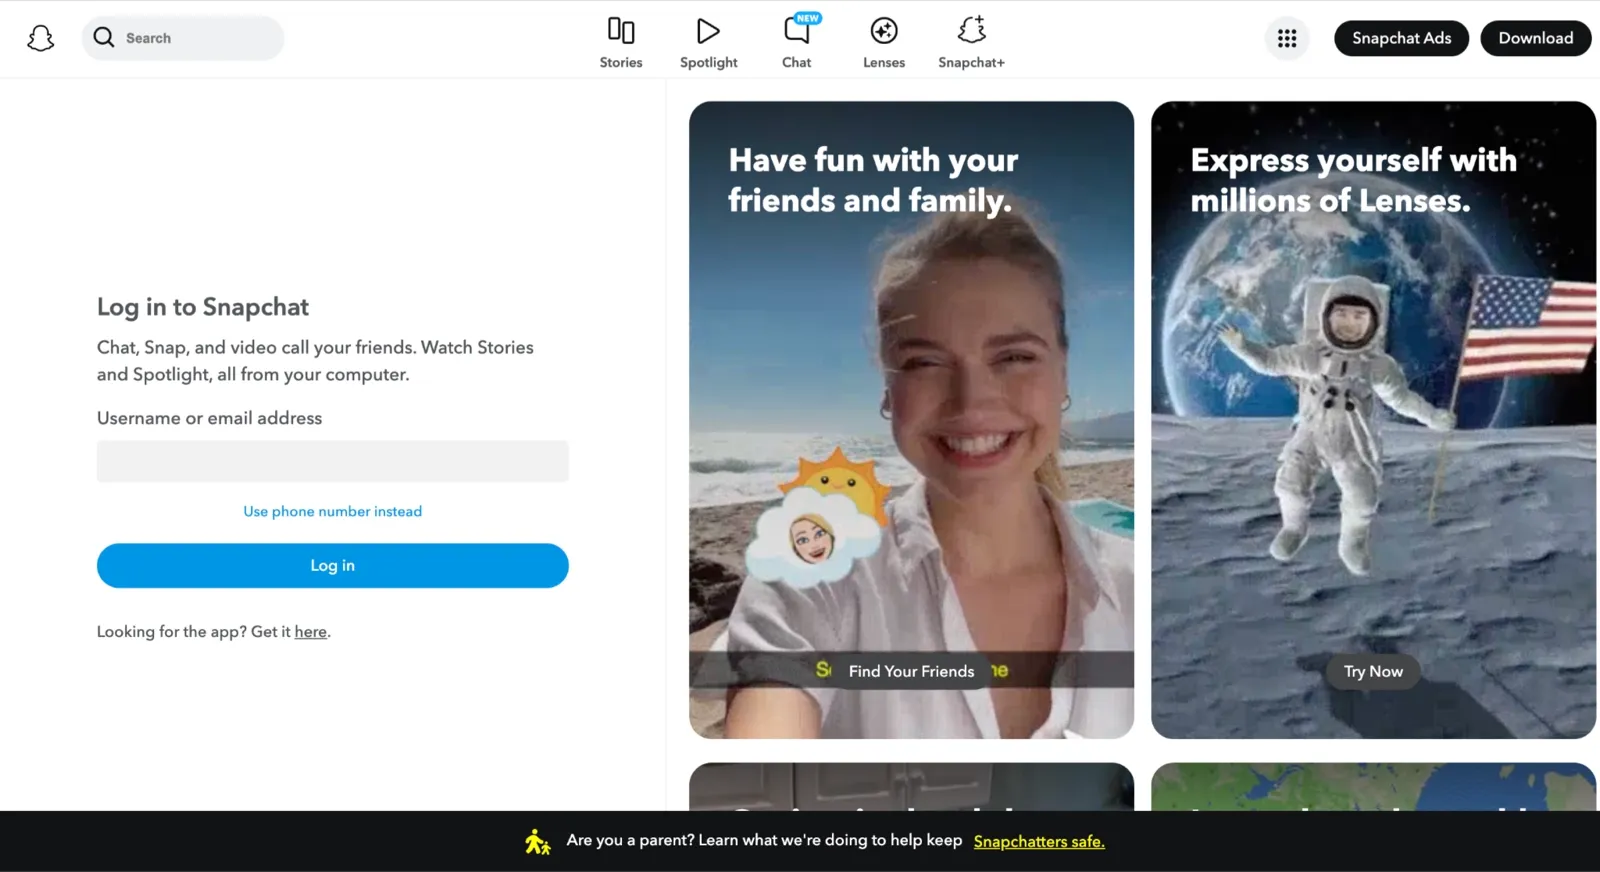Open the Snapchat+ tab

point(971,42)
